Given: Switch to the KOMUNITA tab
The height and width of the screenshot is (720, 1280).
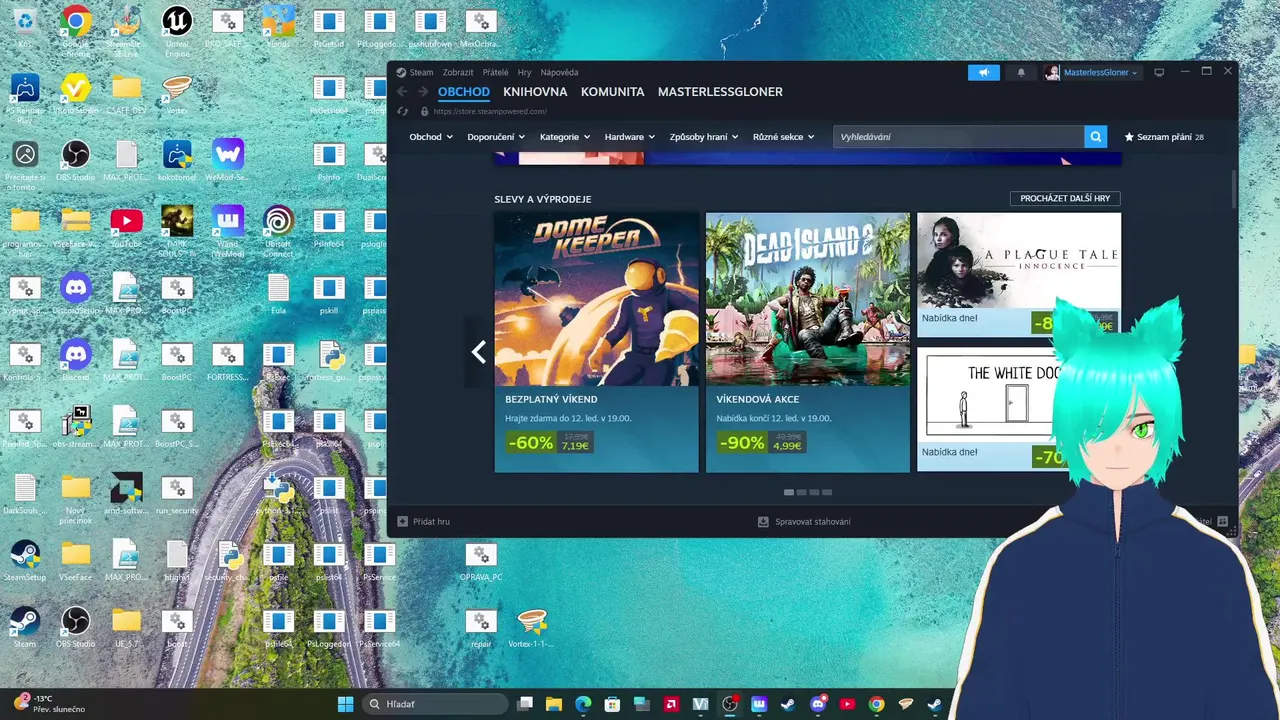Looking at the screenshot, I should [x=612, y=92].
